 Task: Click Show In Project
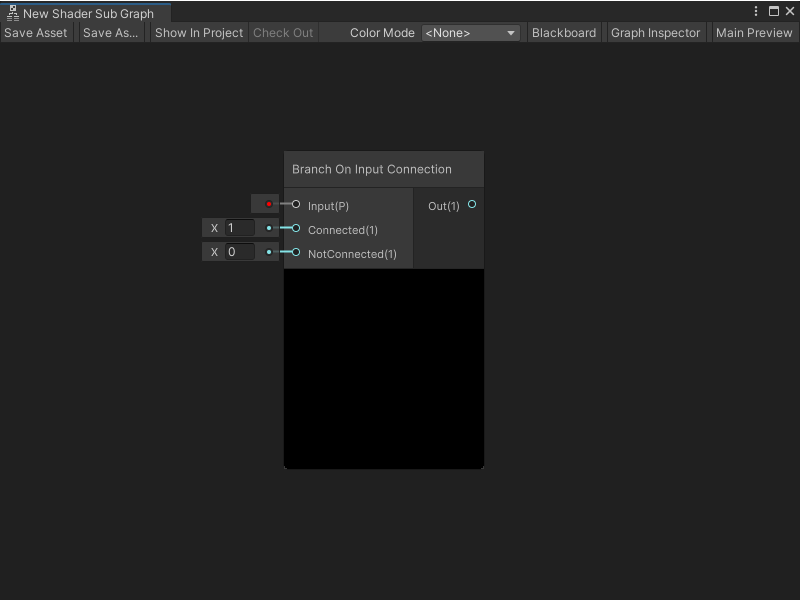pyautogui.click(x=198, y=32)
